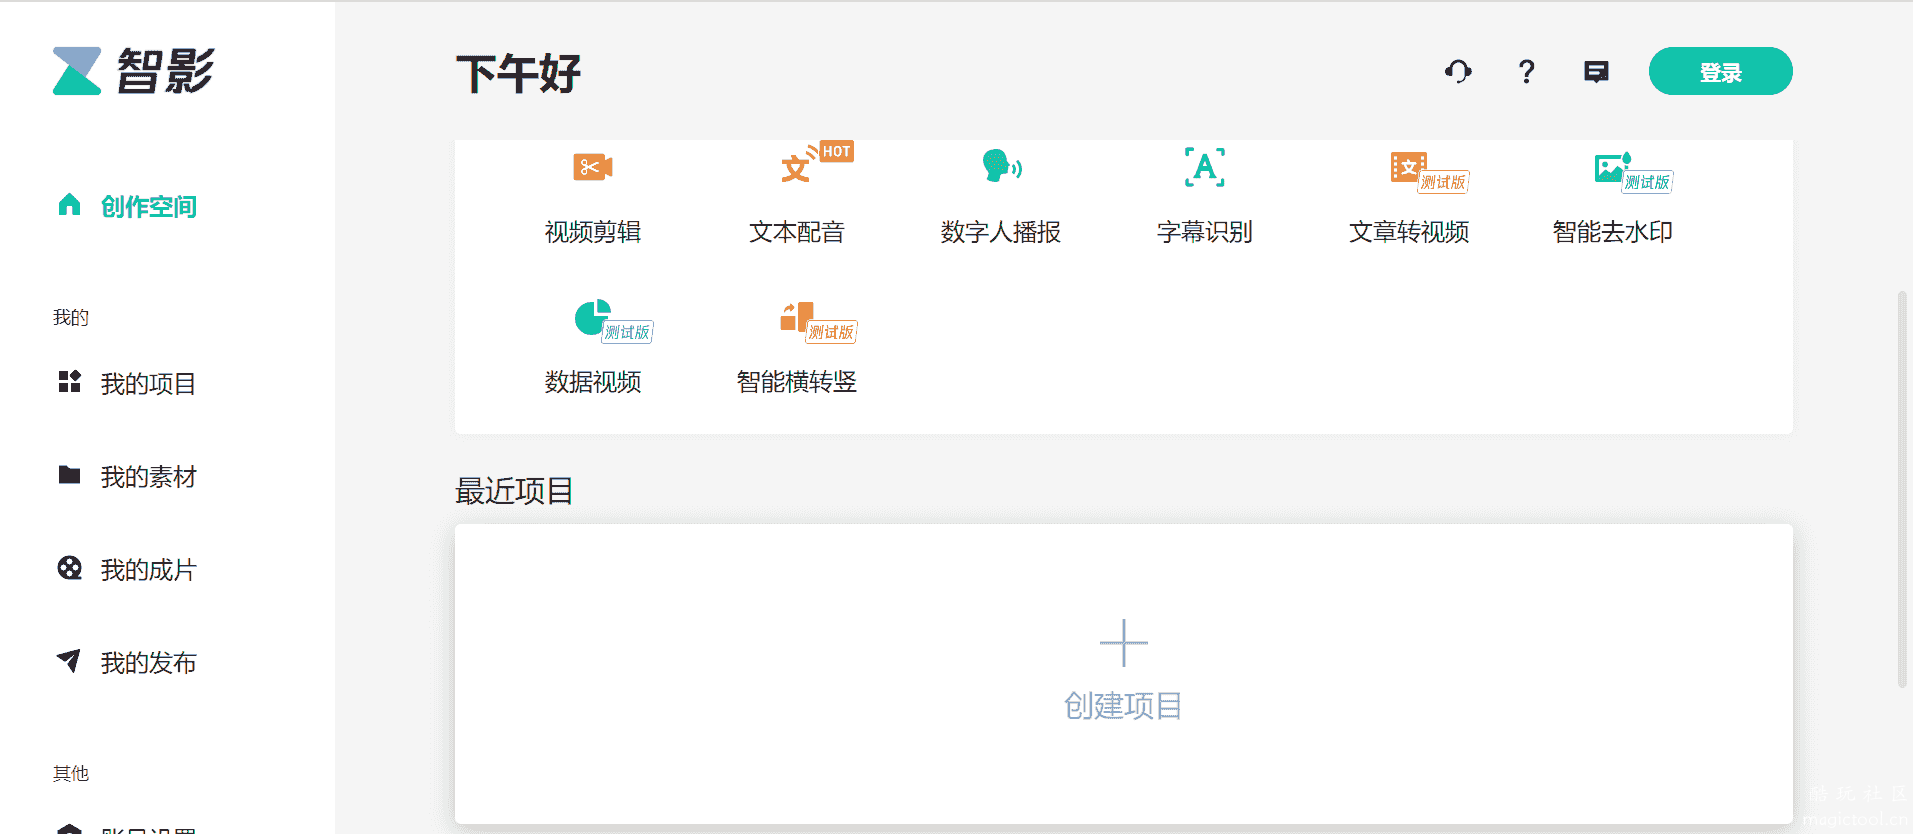The image size is (1913, 834).
Task: Select the 数据视频 pie chart icon
Action: 613,321
